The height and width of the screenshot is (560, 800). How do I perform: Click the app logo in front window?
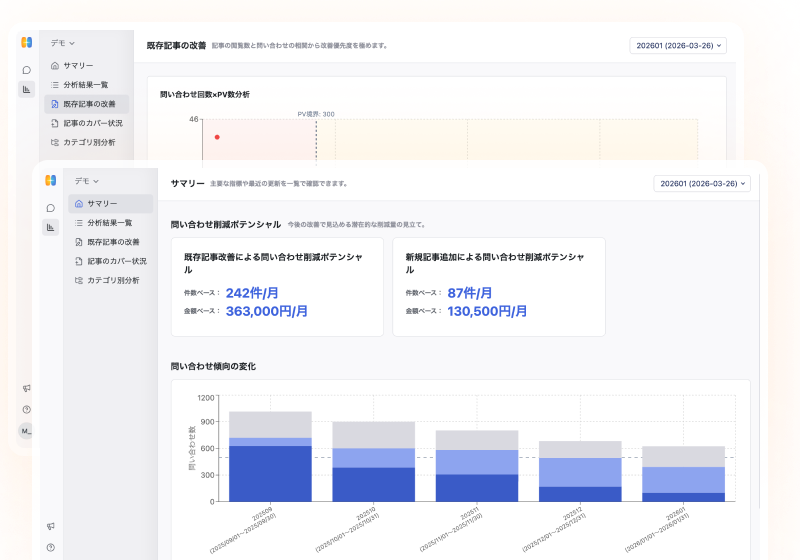click(51, 181)
